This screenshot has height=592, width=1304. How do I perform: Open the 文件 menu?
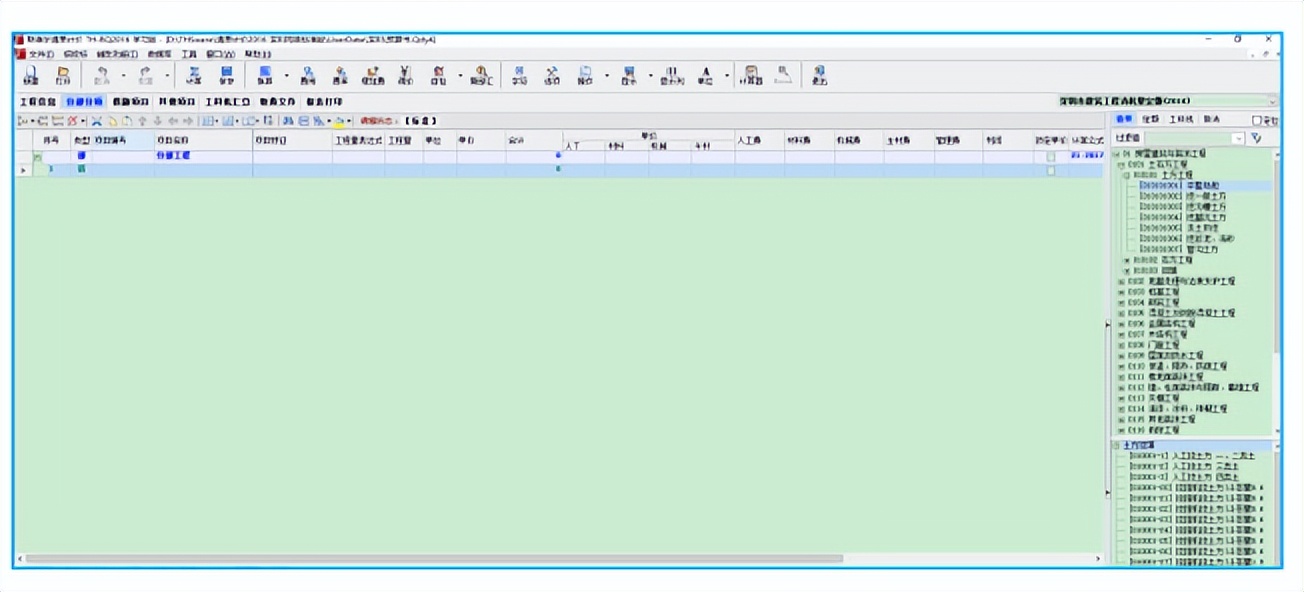pos(40,53)
